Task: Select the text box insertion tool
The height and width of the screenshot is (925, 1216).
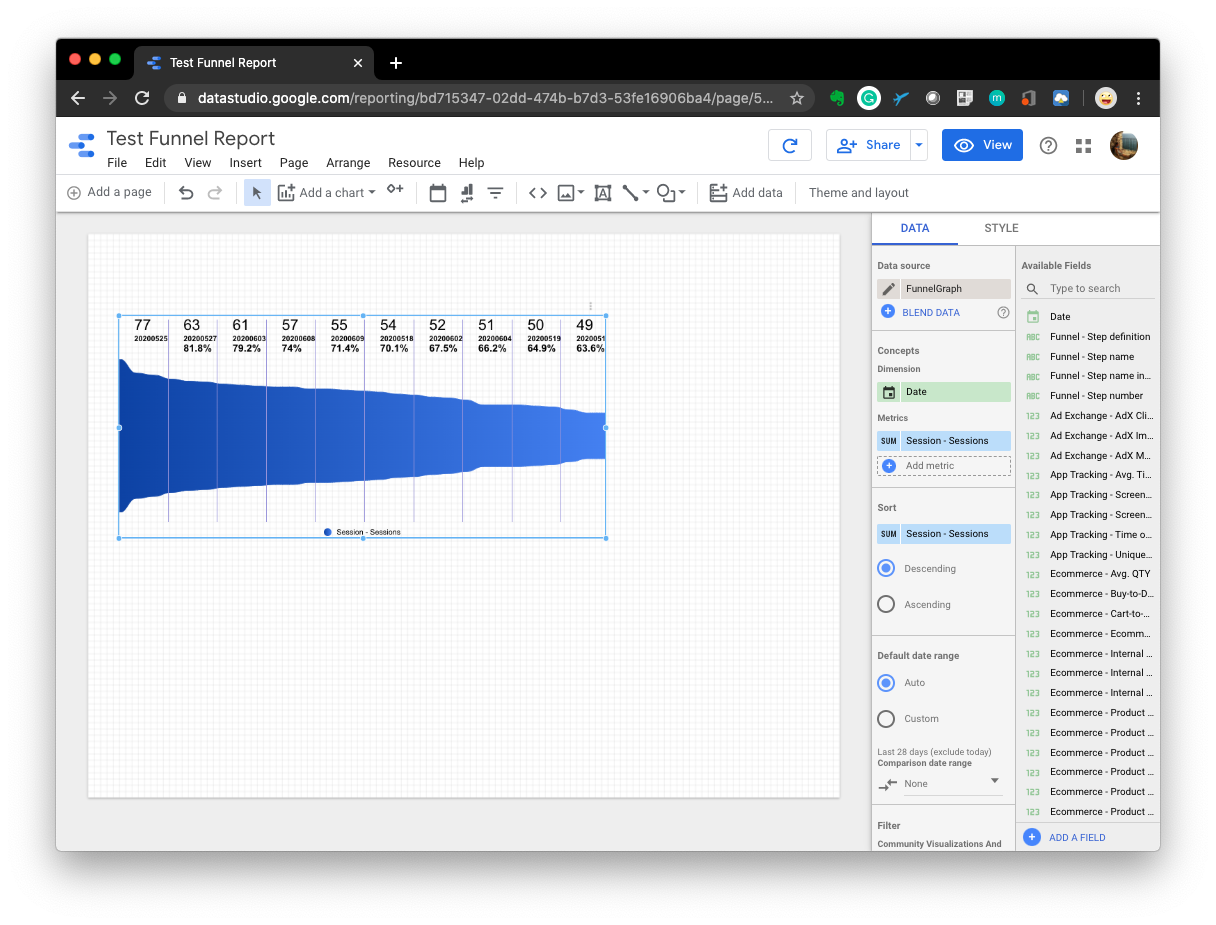Action: (x=602, y=192)
